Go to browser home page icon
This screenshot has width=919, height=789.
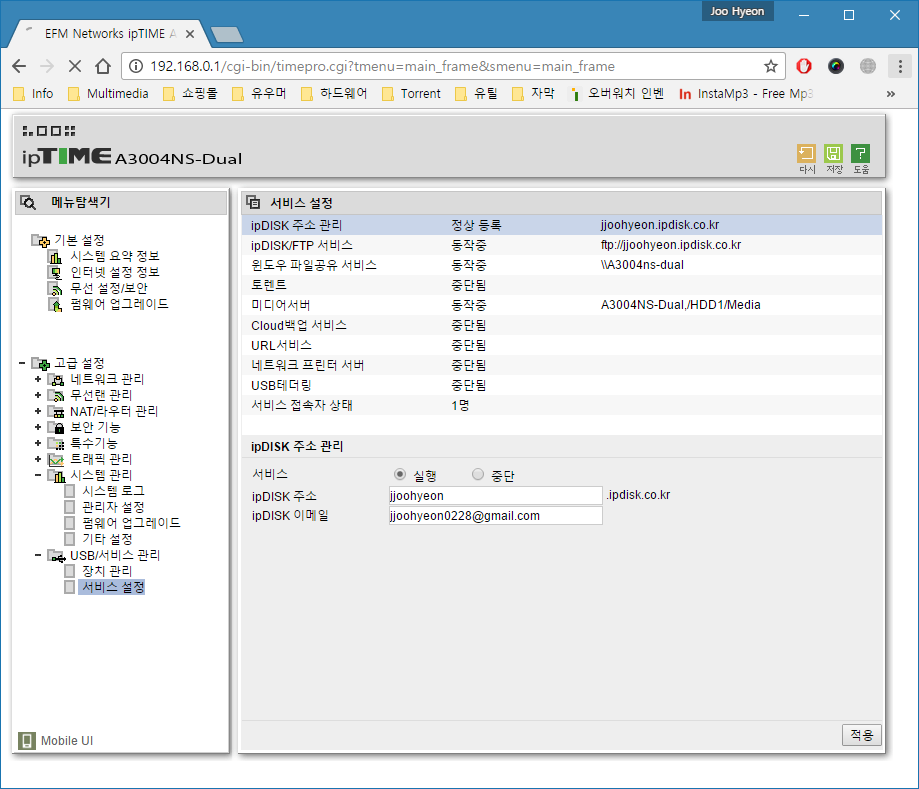click(x=103, y=66)
